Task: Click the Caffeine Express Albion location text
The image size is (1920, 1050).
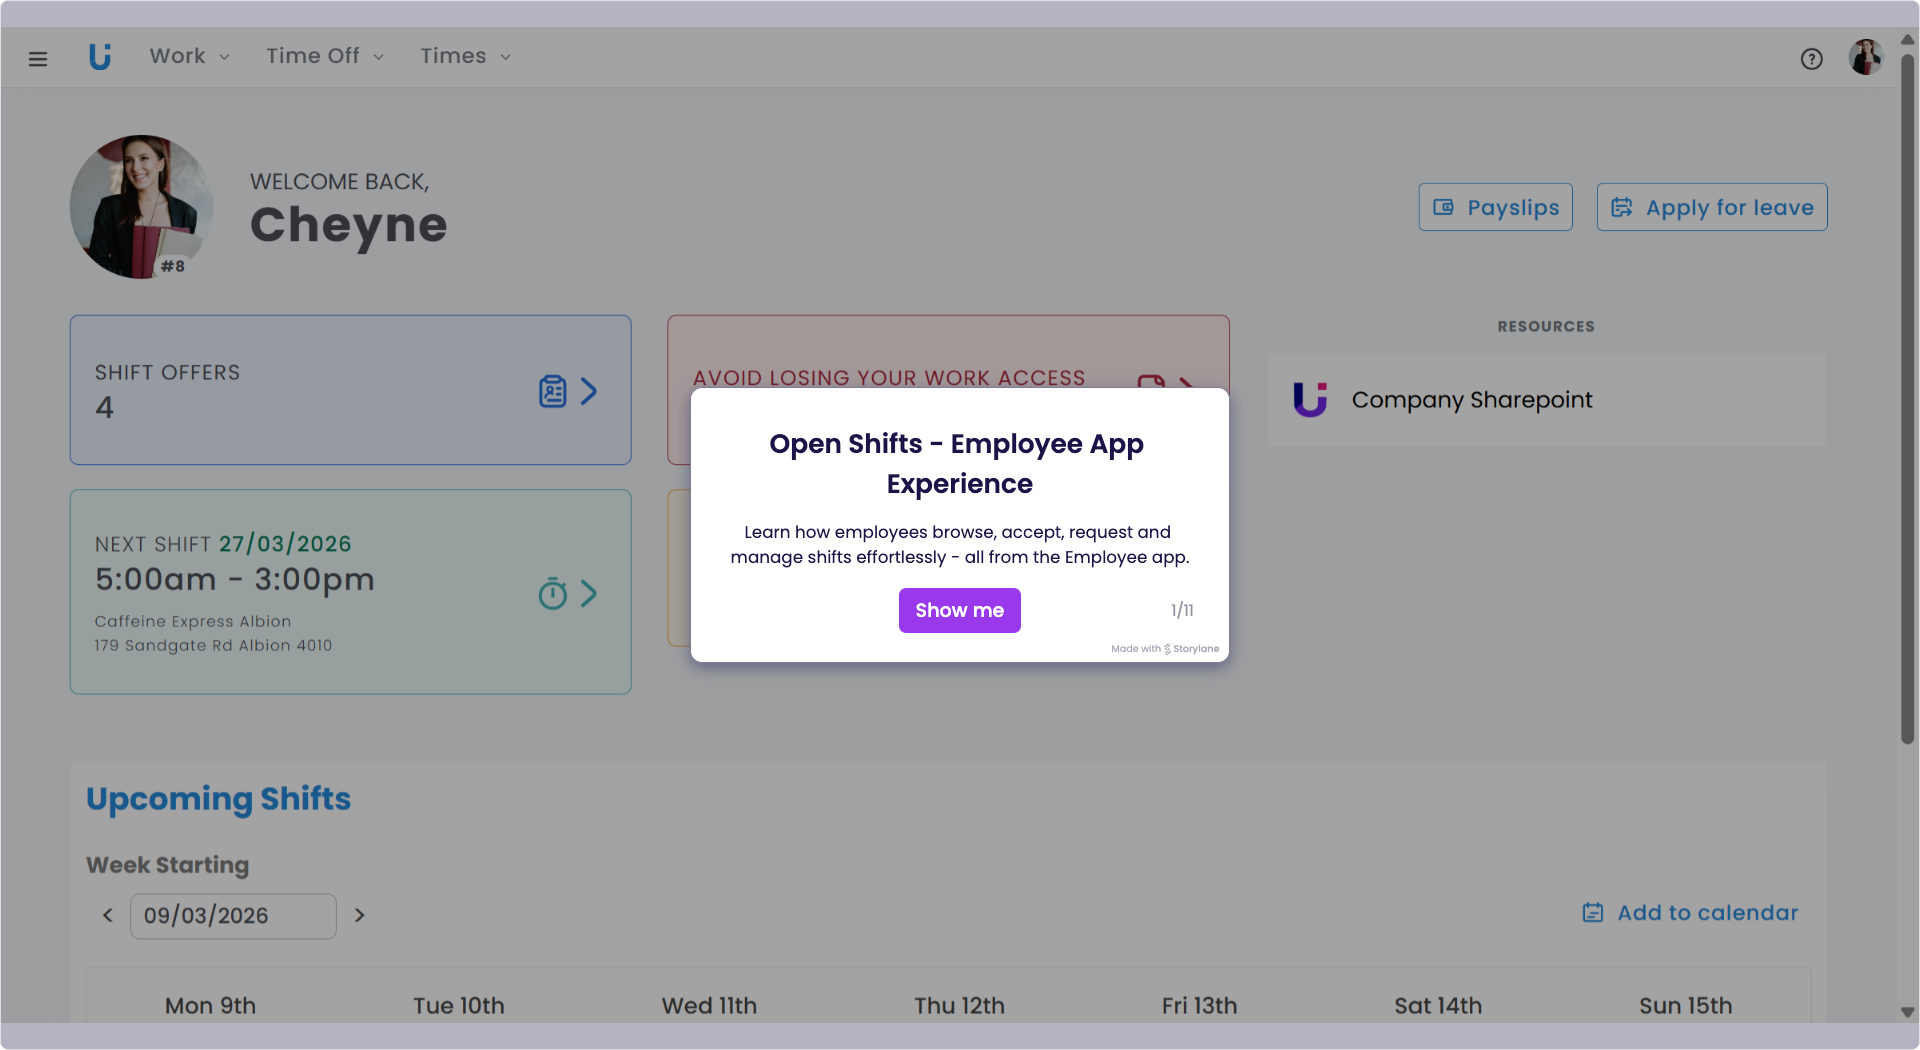Action: pyautogui.click(x=193, y=621)
